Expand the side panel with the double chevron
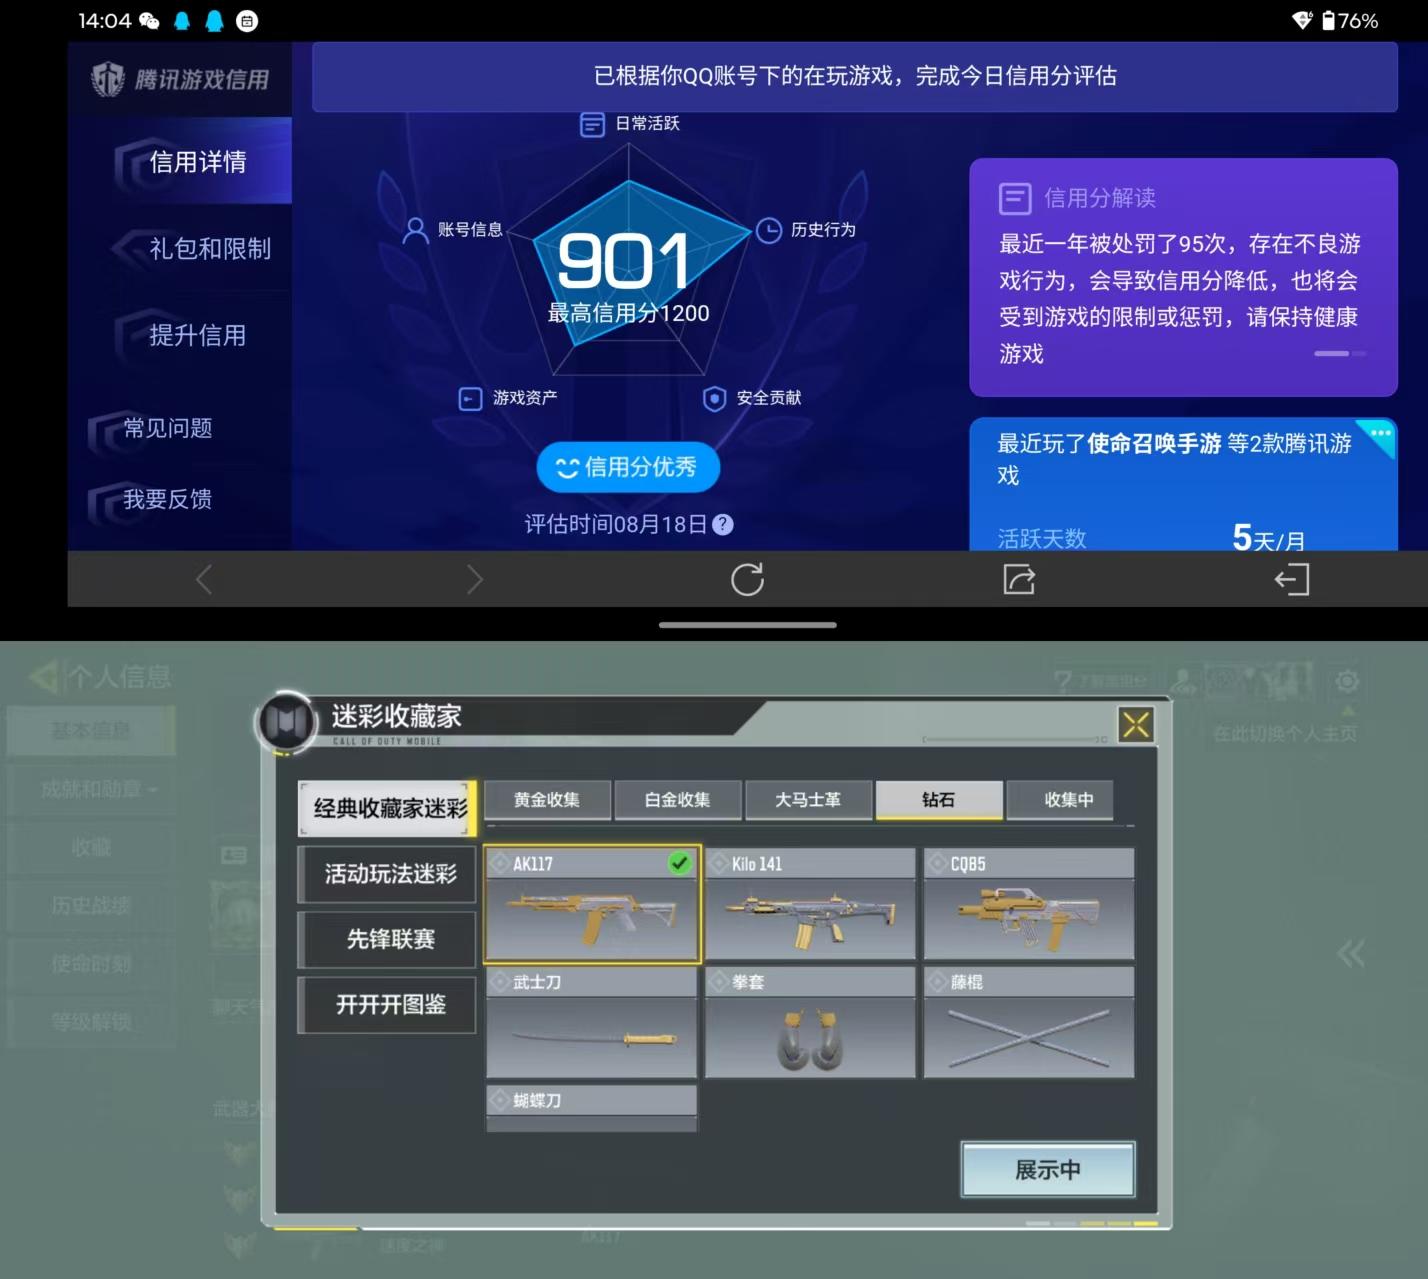 pyautogui.click(x=1351, y=953)
